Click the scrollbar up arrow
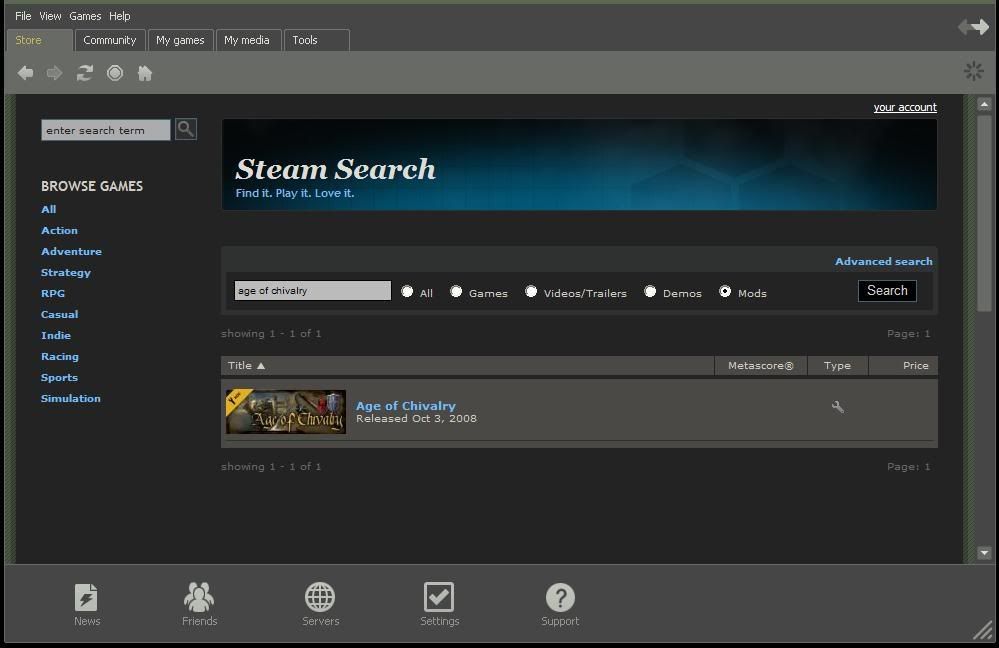 click(x=984, y=104)
